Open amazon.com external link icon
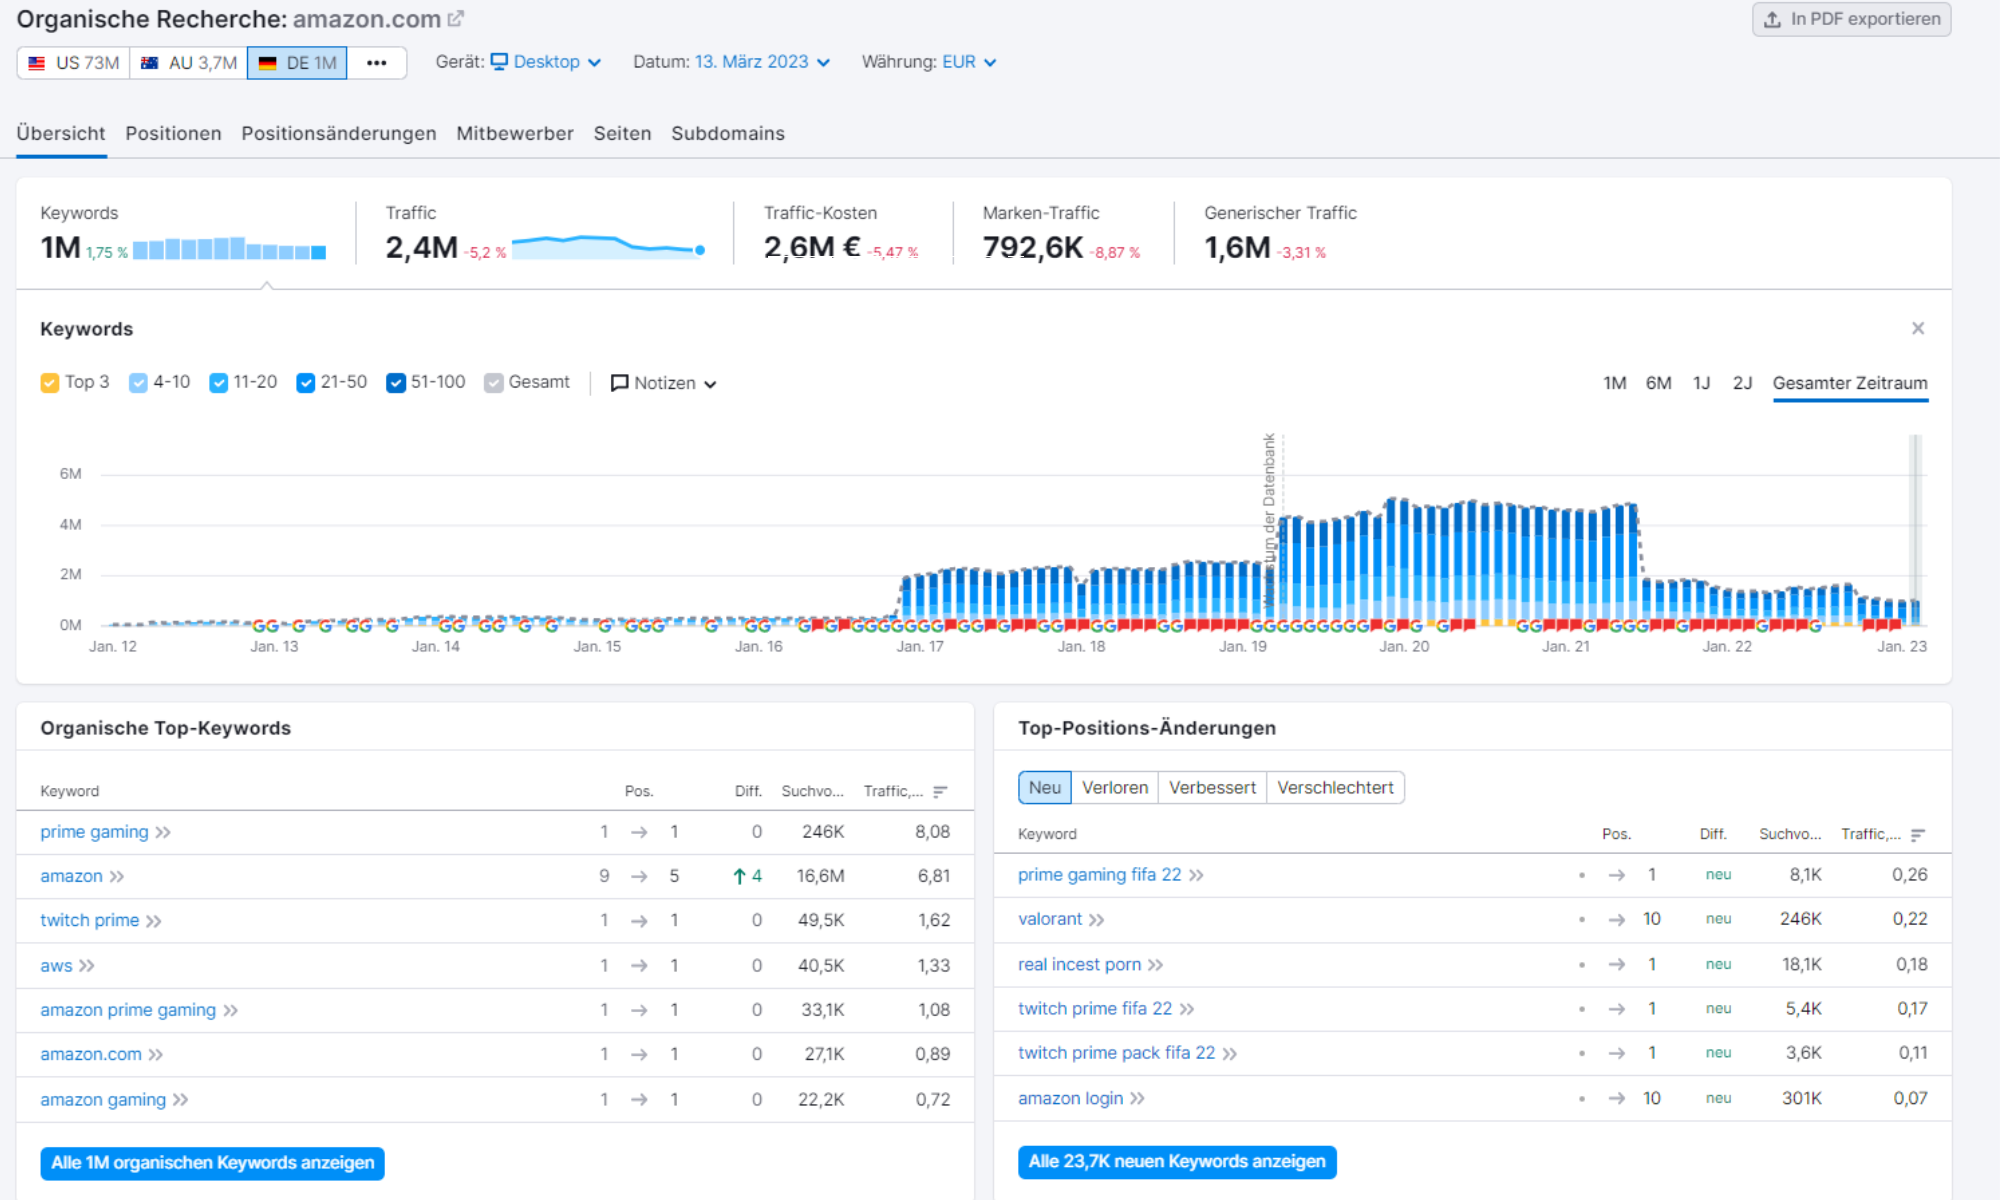The height and width of the screenshot is (1200, 2000). tap(456, 19)
